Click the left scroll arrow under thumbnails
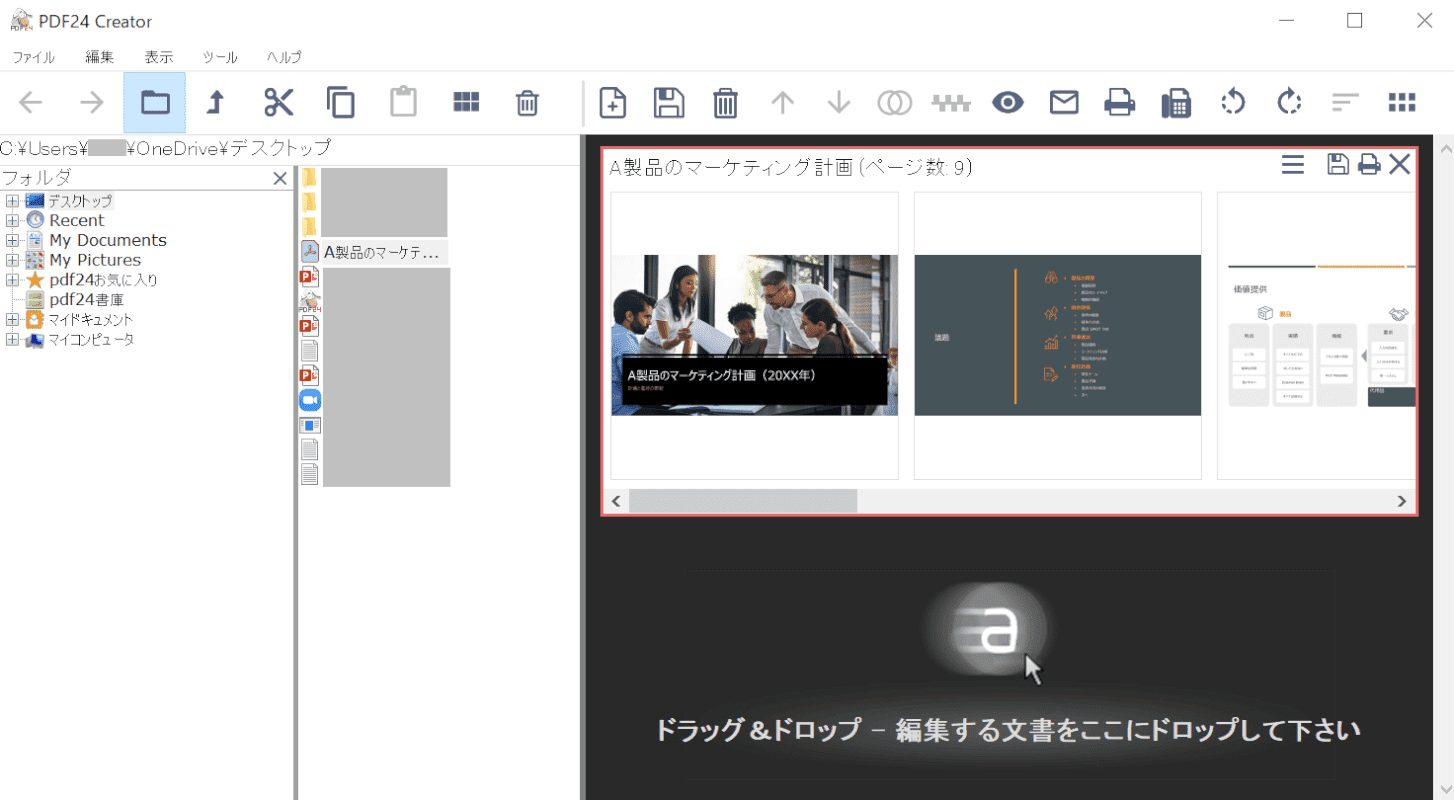The height and width of the screenshot is (800, 1454). [617, 501]
